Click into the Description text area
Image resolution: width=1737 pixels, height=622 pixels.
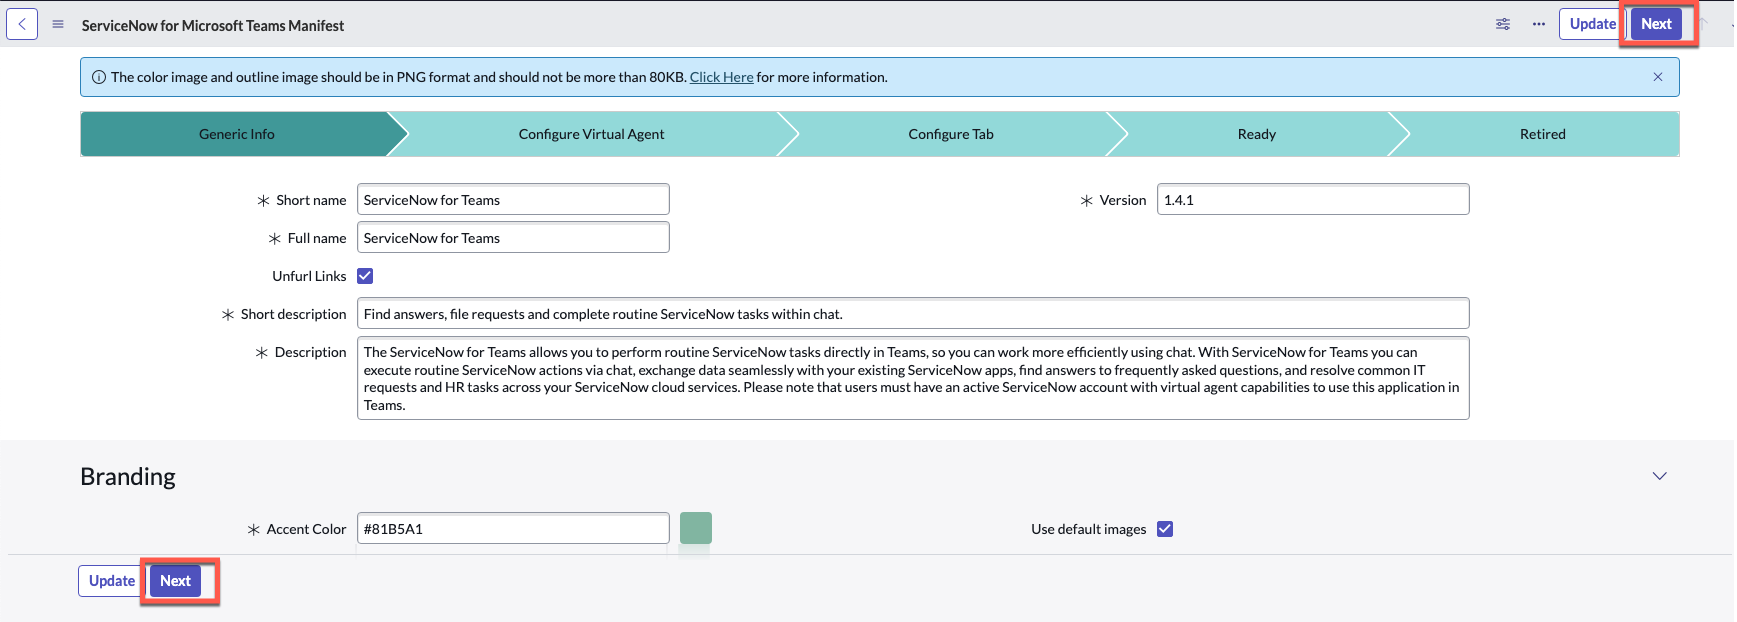(913, 378)
